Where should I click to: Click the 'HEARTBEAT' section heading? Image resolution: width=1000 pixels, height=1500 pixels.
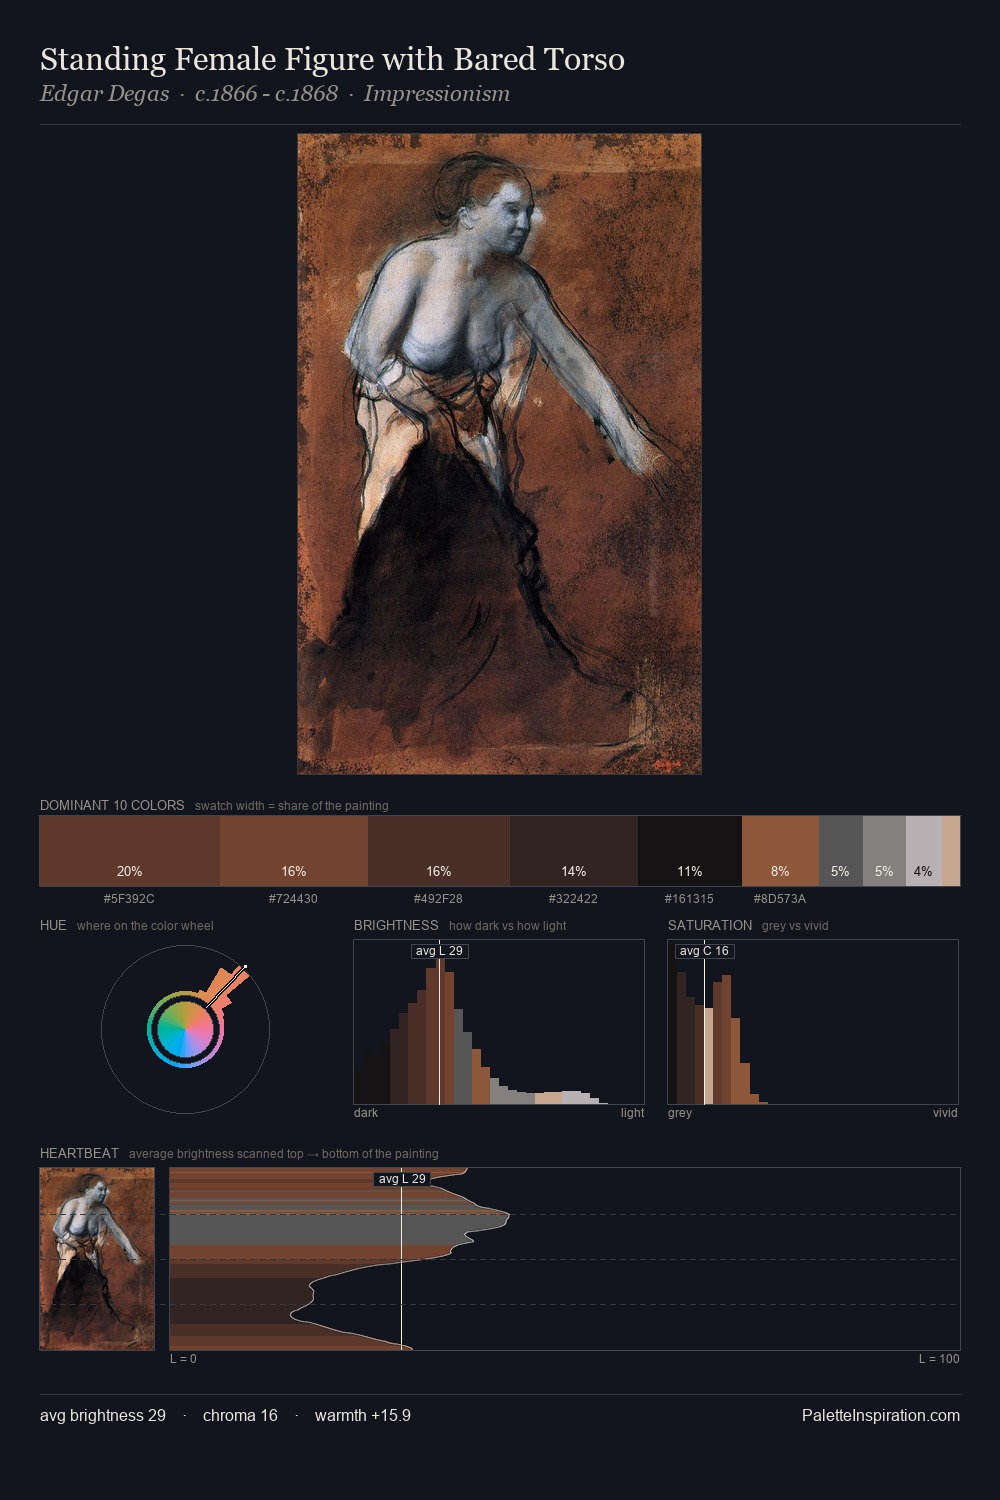pyautogui.click(x=79, y=1153)
